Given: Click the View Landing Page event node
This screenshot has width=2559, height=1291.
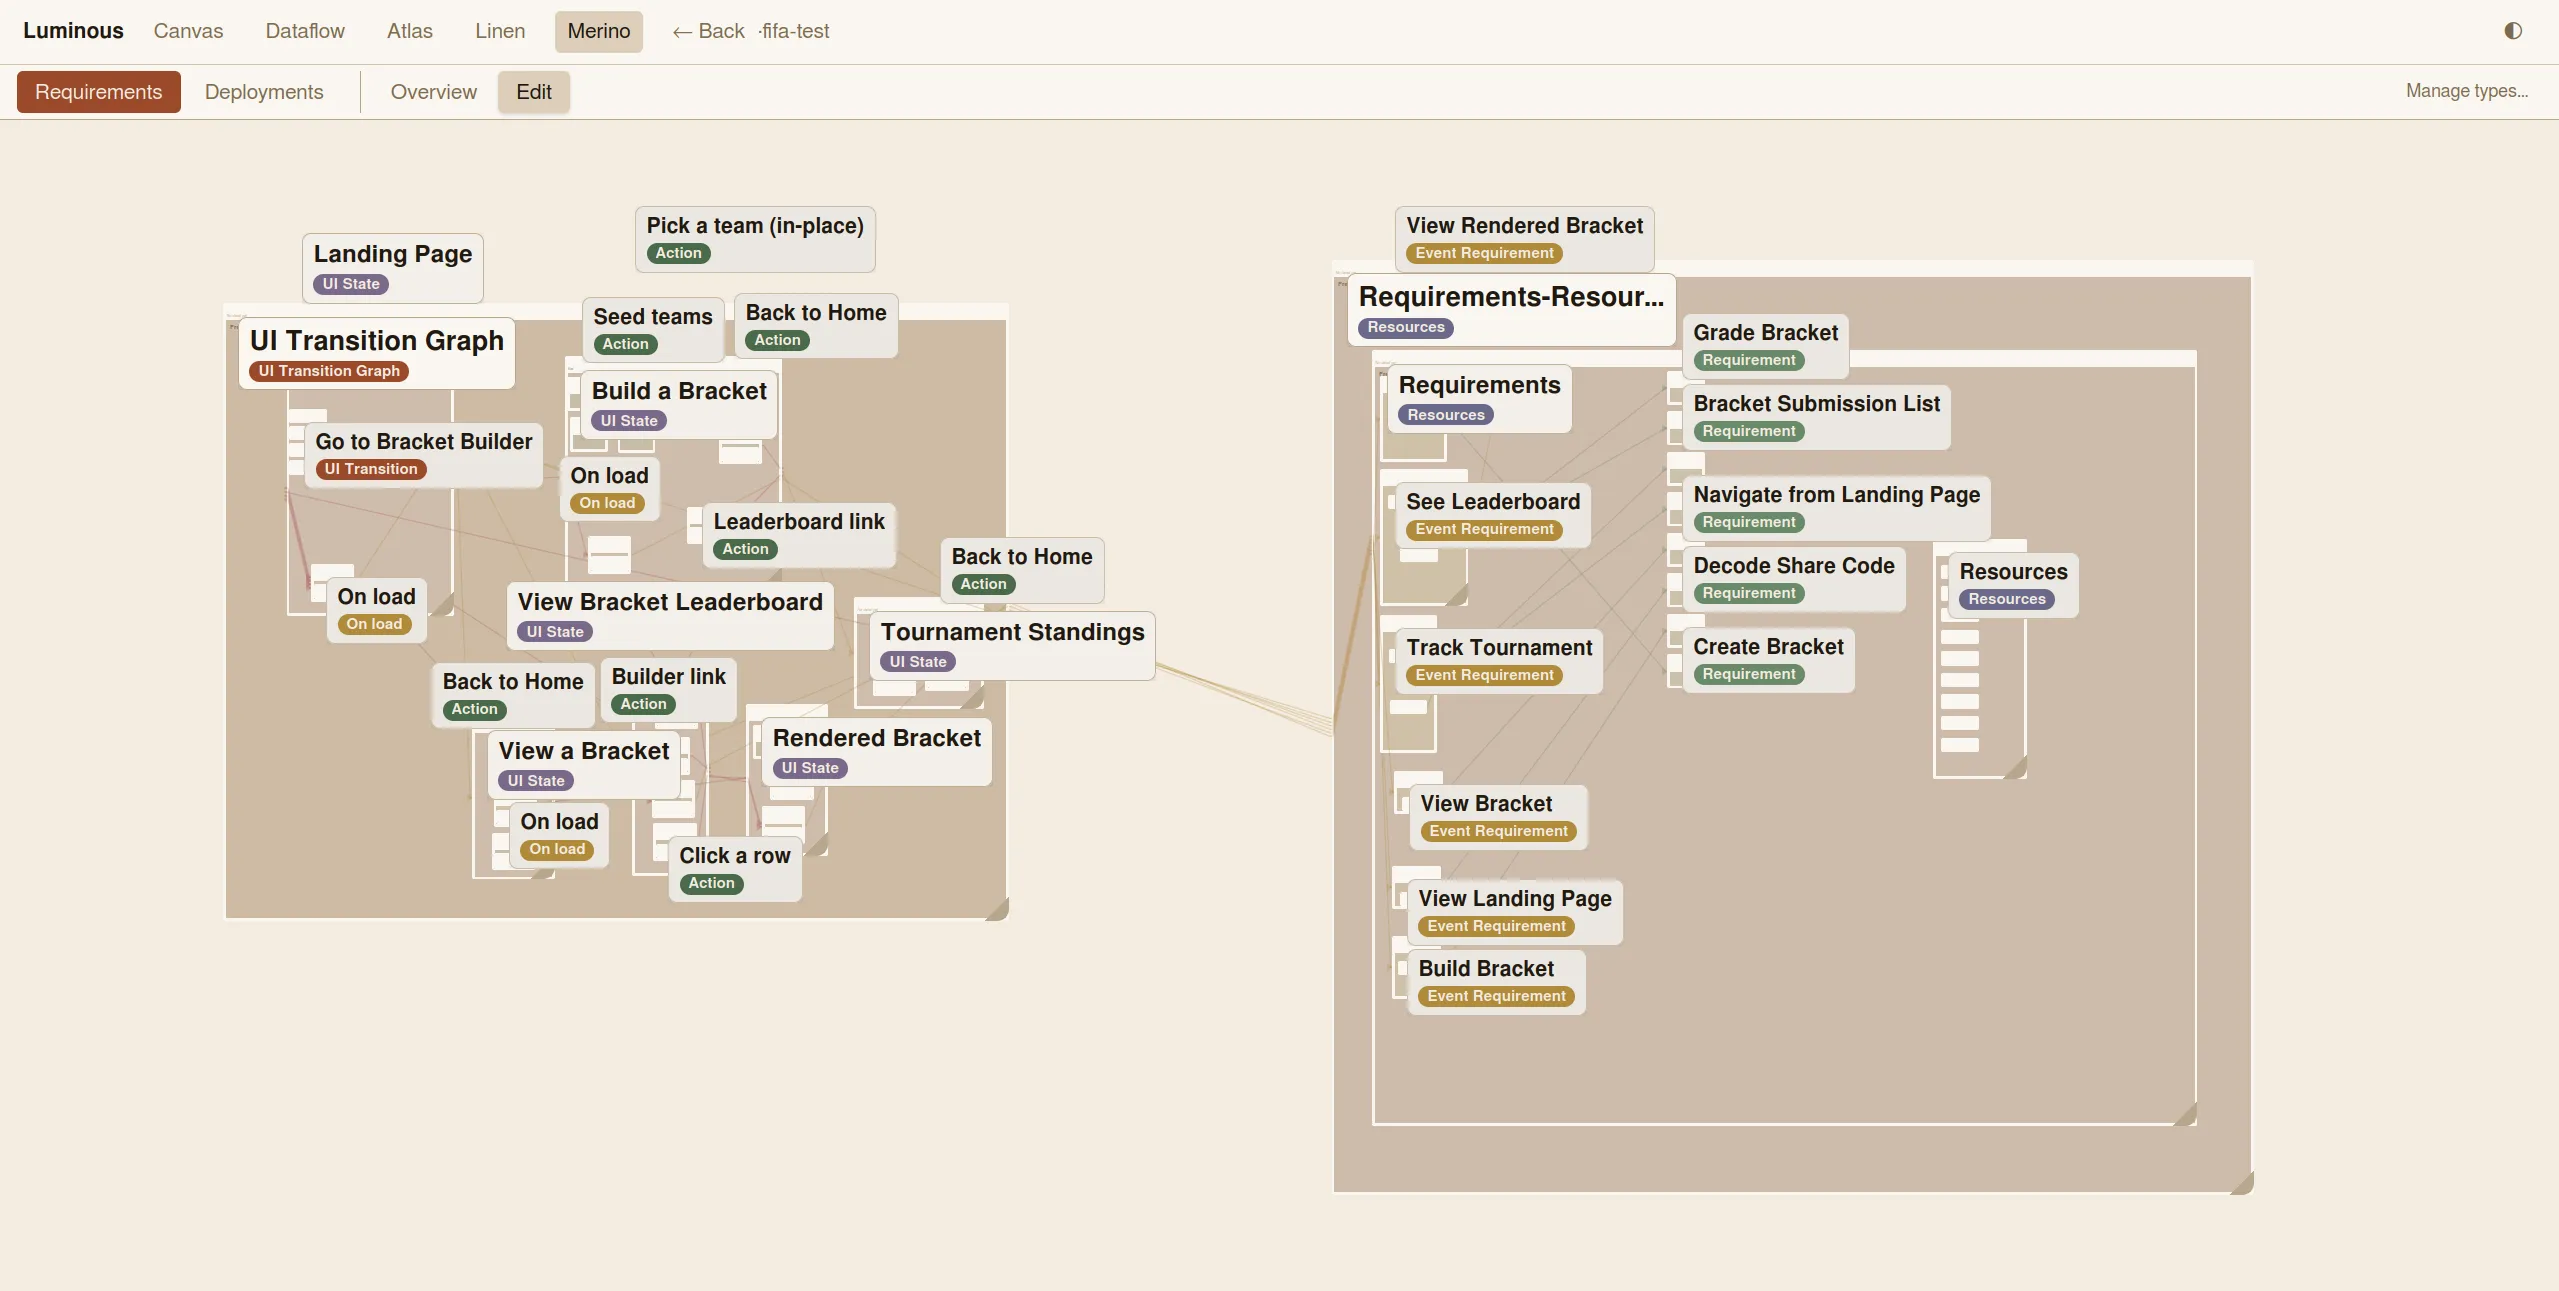Looking at the screenshot, I should tap(1515, 911).
